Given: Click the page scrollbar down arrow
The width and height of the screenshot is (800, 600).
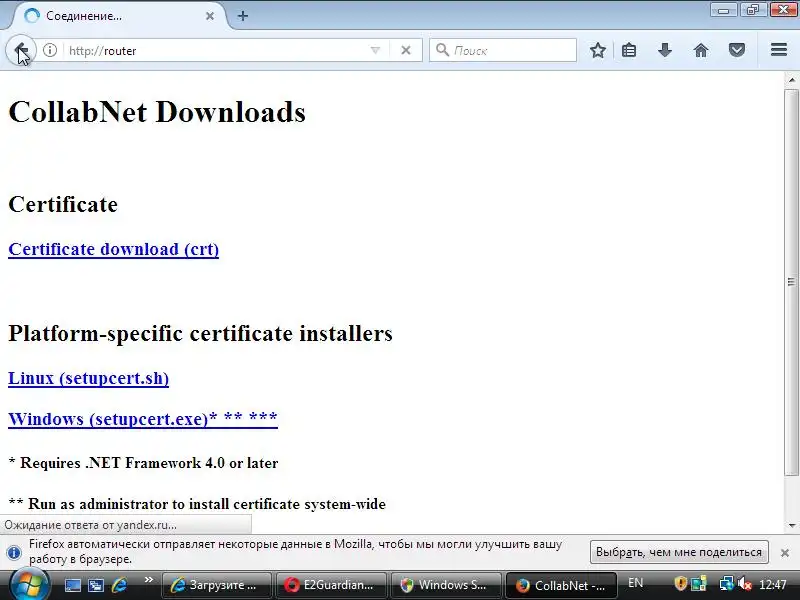Looking at the screenshot, I should [792, 525].
